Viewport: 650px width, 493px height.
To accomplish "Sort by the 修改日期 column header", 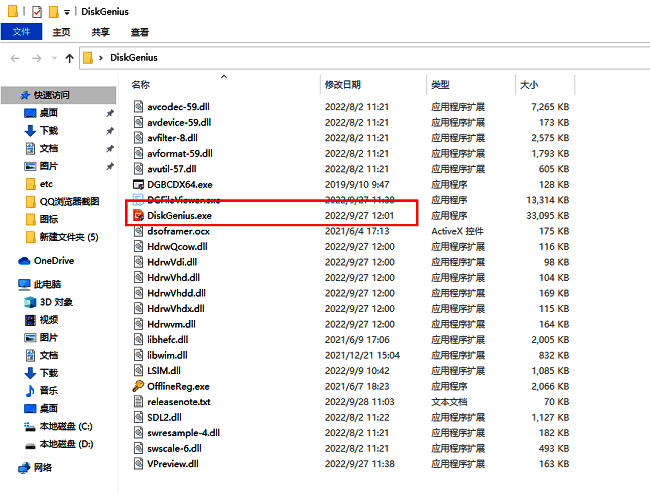I will pos(342,85).
